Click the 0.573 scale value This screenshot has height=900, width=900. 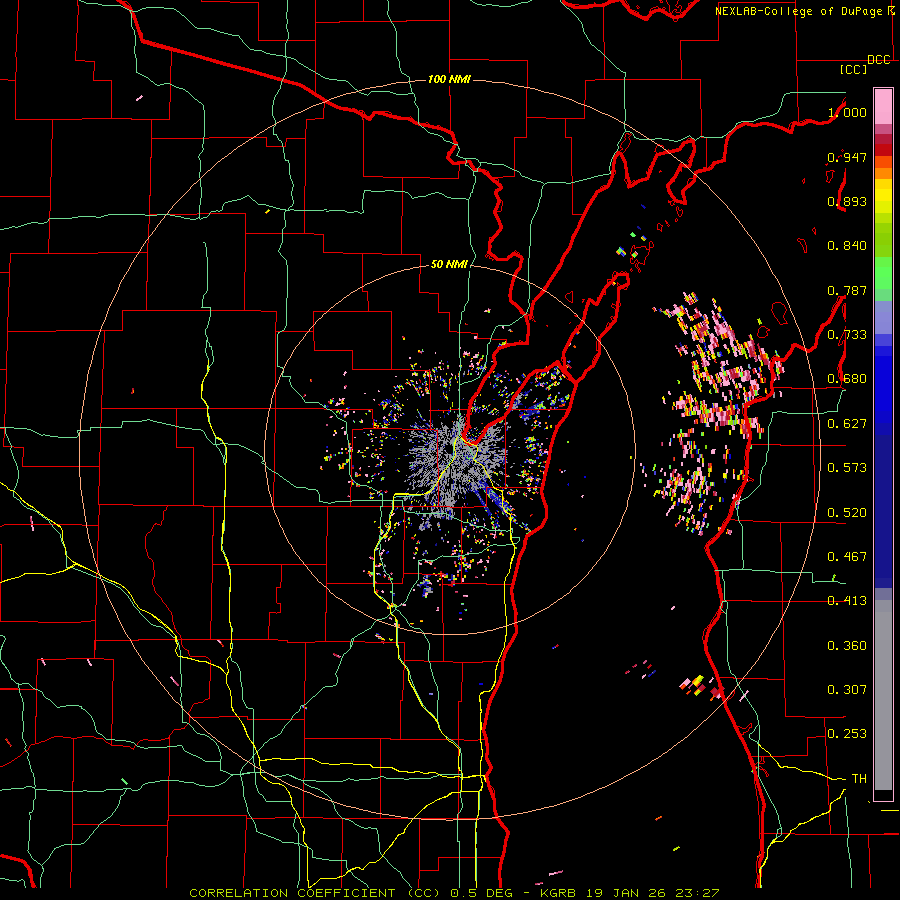click(847, 468)
